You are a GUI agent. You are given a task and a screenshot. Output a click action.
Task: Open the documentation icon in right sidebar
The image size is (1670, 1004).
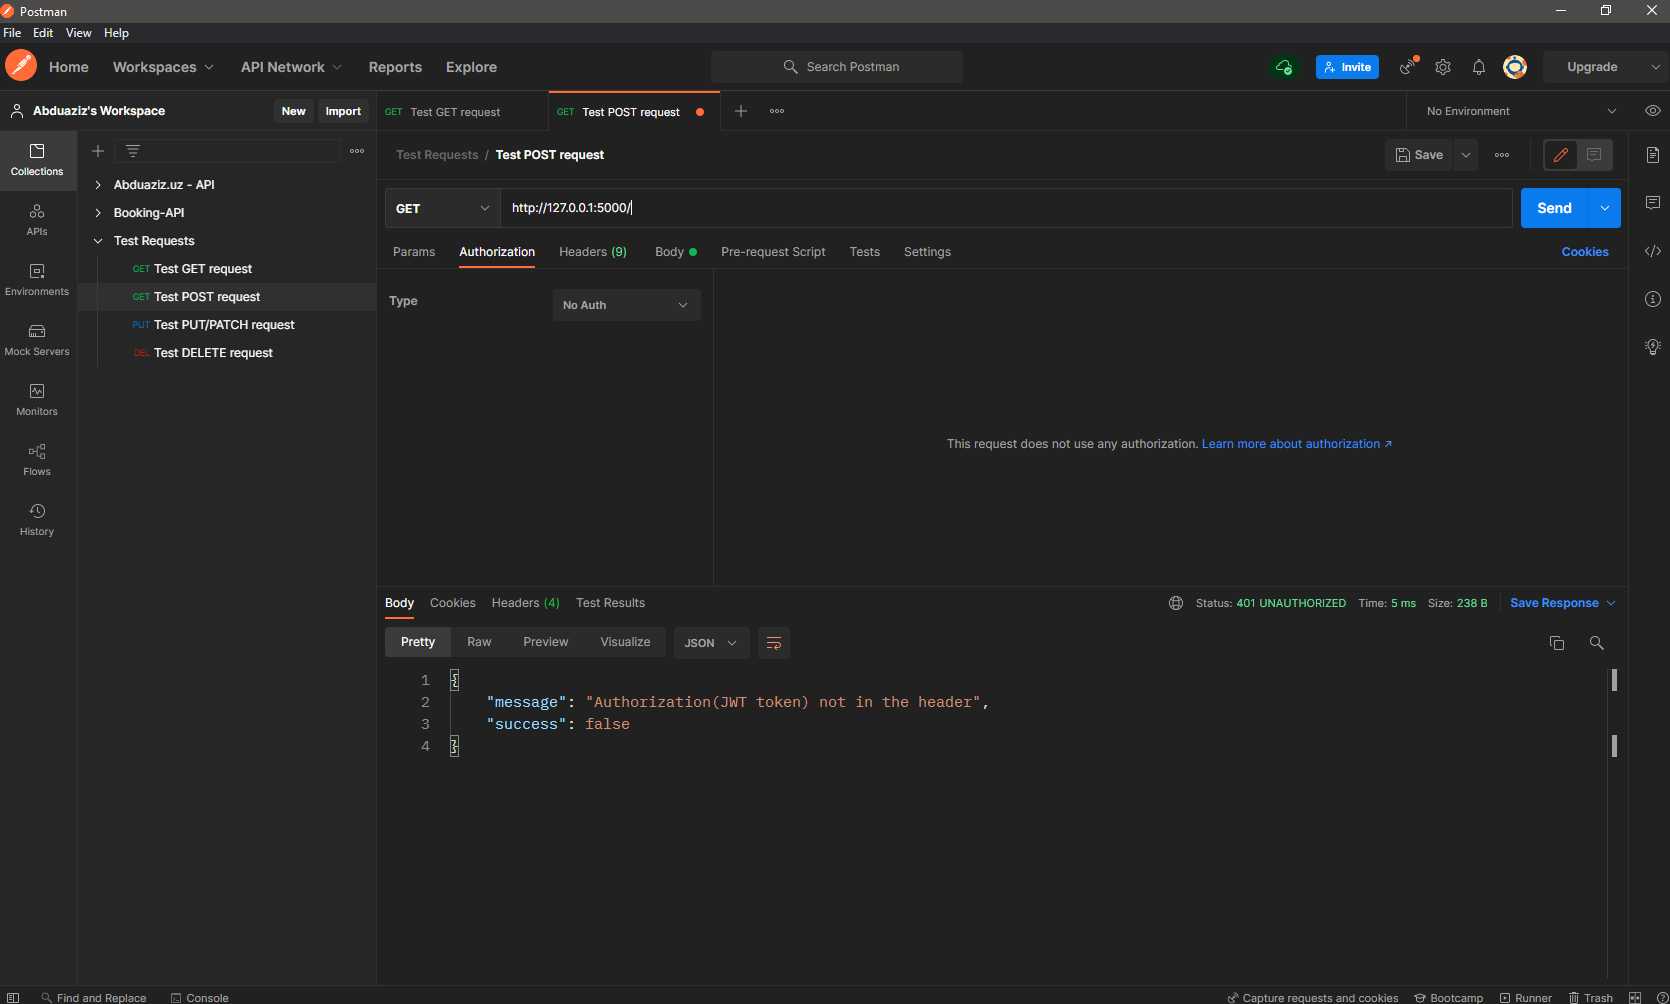pyautogui.click(x=1653, y=155)
